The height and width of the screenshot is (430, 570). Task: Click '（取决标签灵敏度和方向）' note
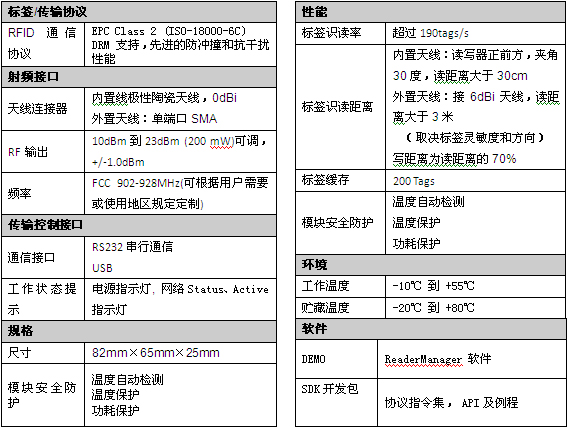click(474, 138)
